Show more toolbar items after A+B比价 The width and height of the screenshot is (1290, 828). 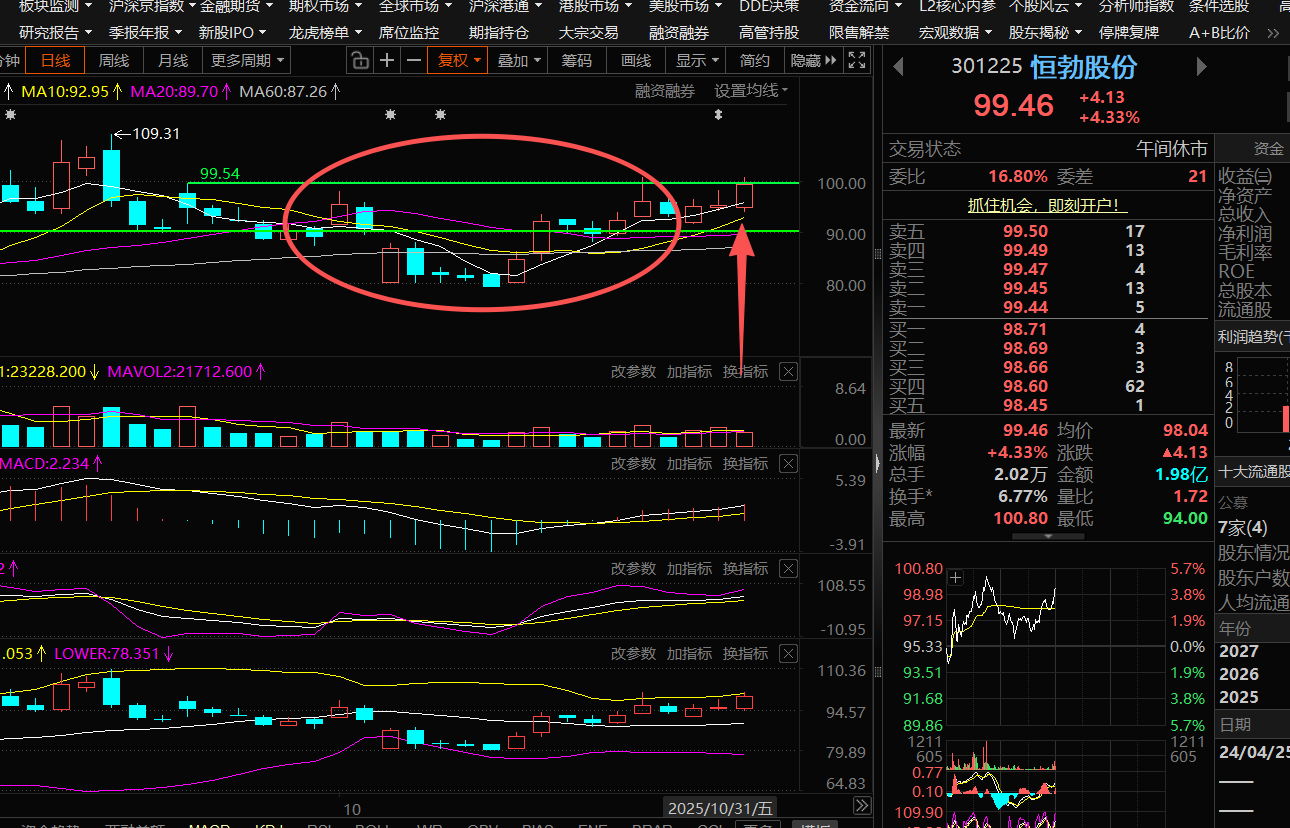1274,33
